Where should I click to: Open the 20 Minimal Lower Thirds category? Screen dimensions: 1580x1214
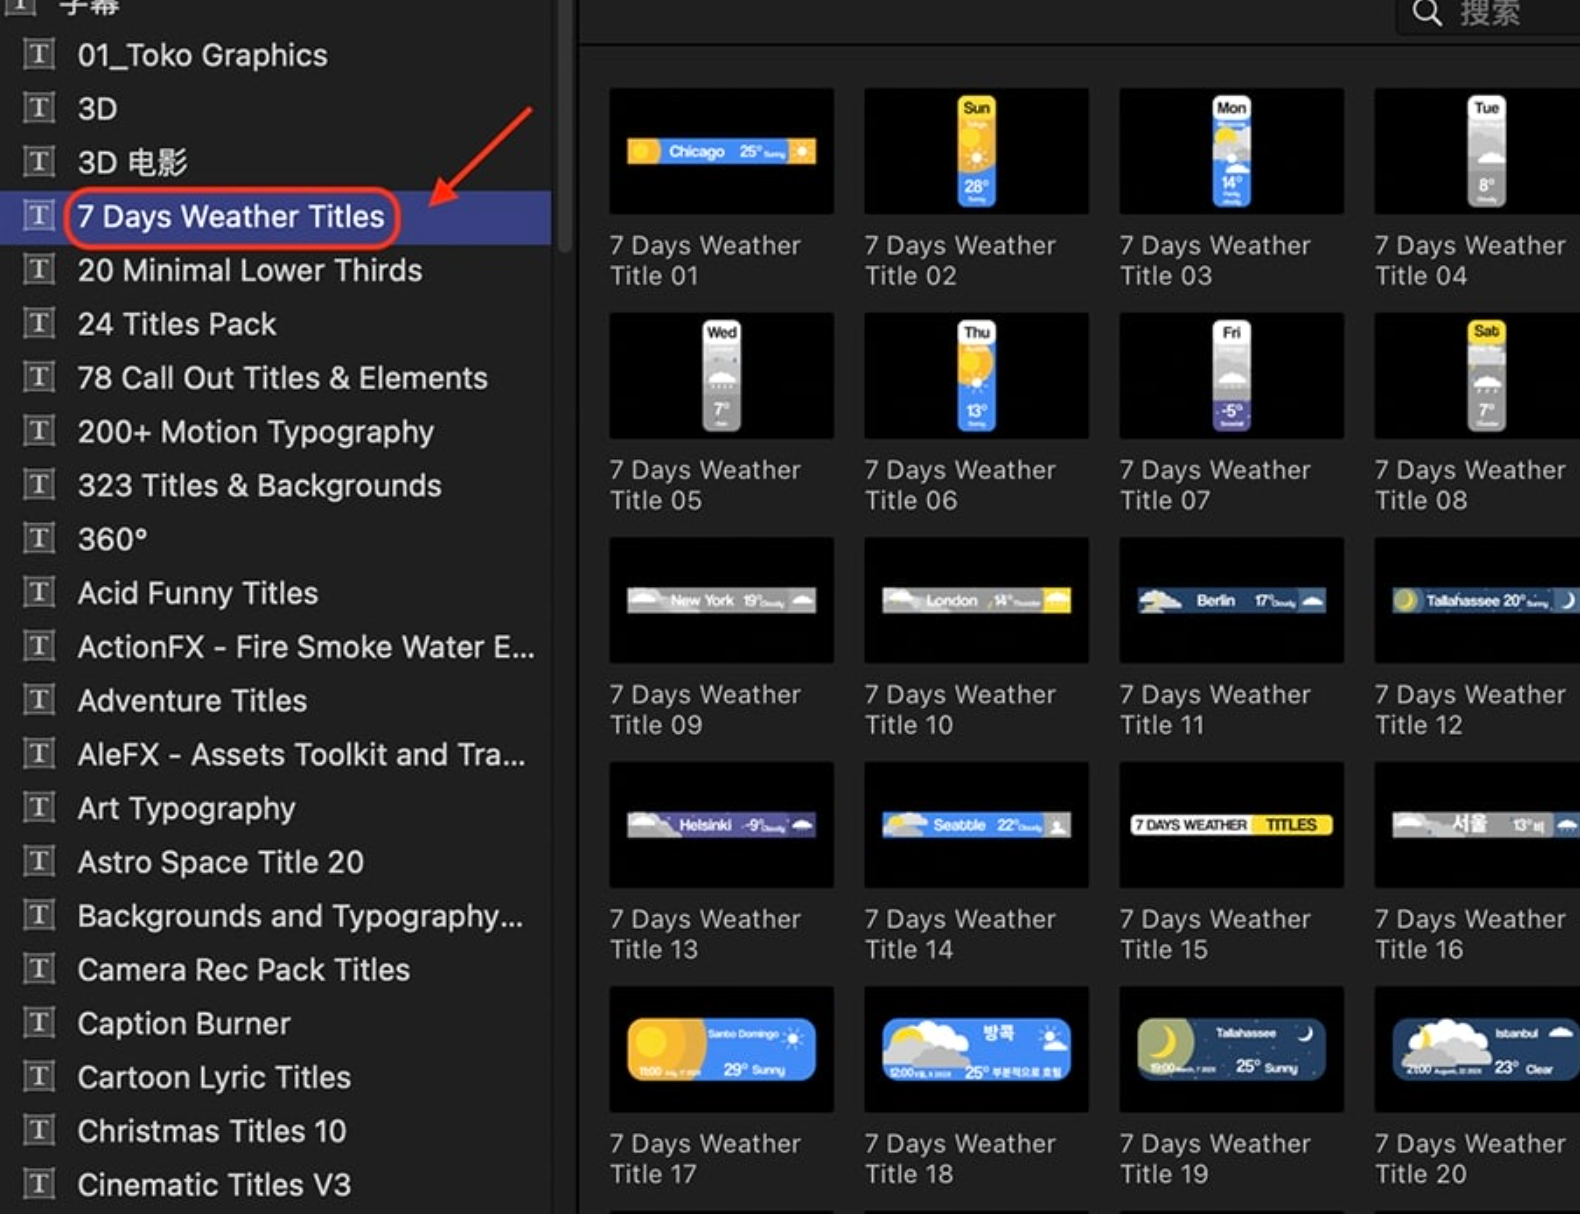(x=250, y=271)
